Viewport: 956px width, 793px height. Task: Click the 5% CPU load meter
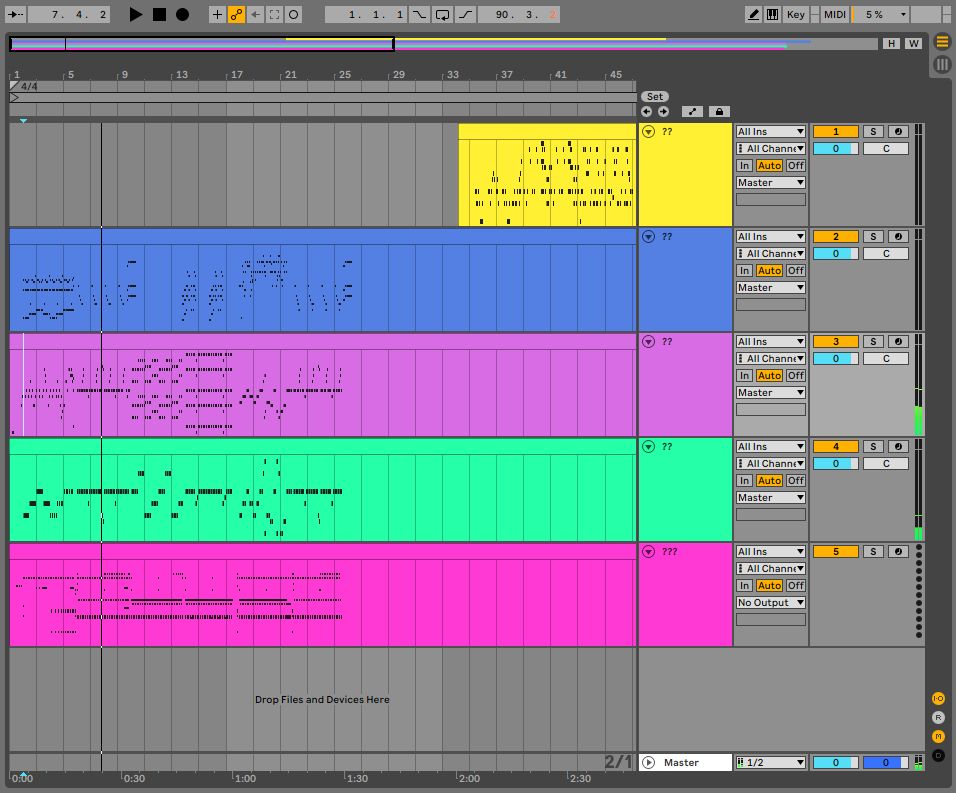tap(874, 15)
